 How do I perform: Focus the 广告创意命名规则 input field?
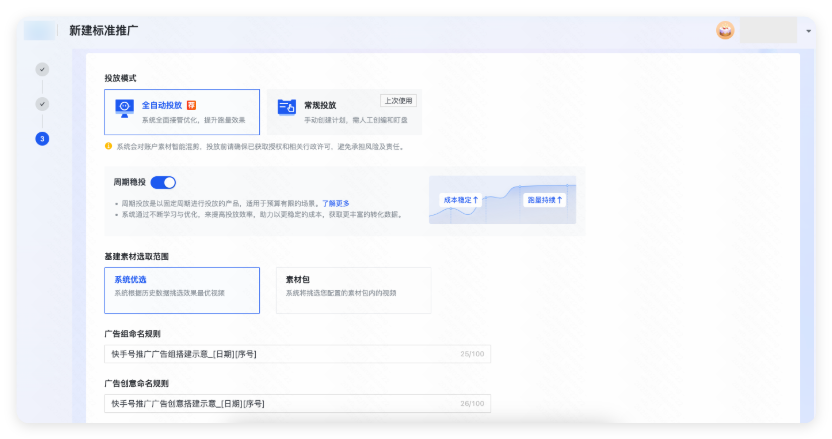[x=298, y=403]
